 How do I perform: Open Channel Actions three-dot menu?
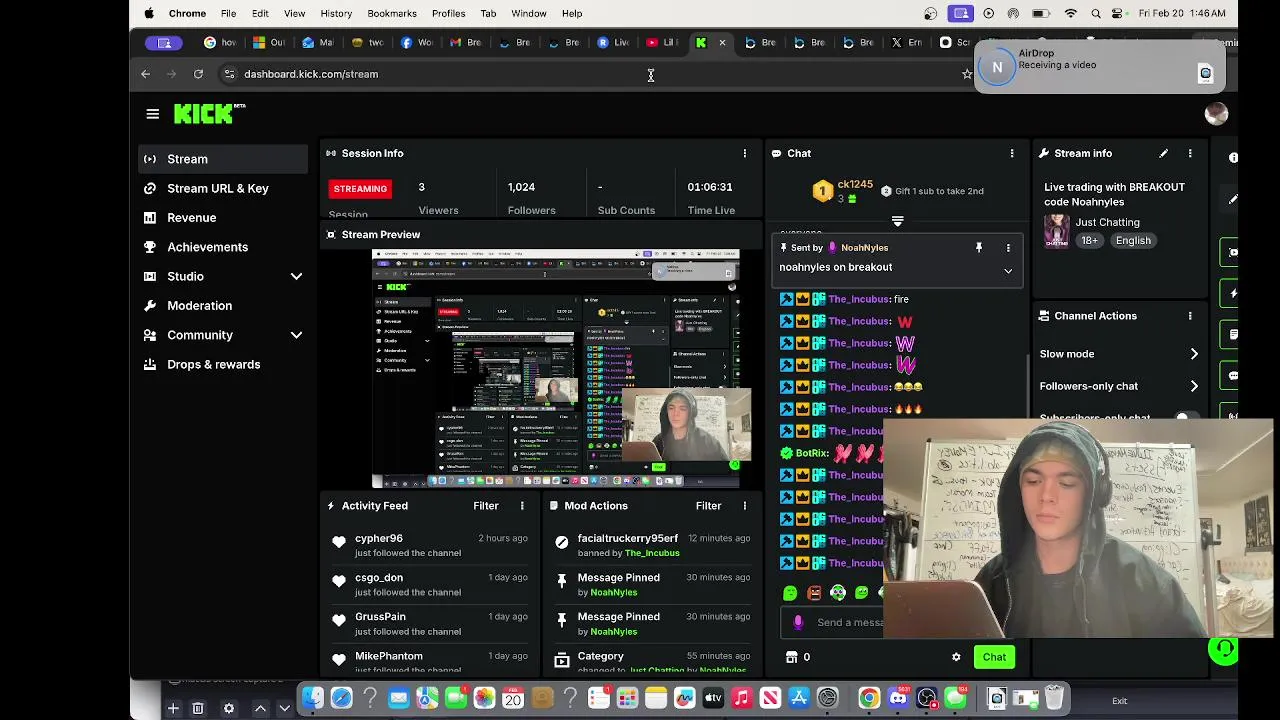click(x=1190, y=316)
